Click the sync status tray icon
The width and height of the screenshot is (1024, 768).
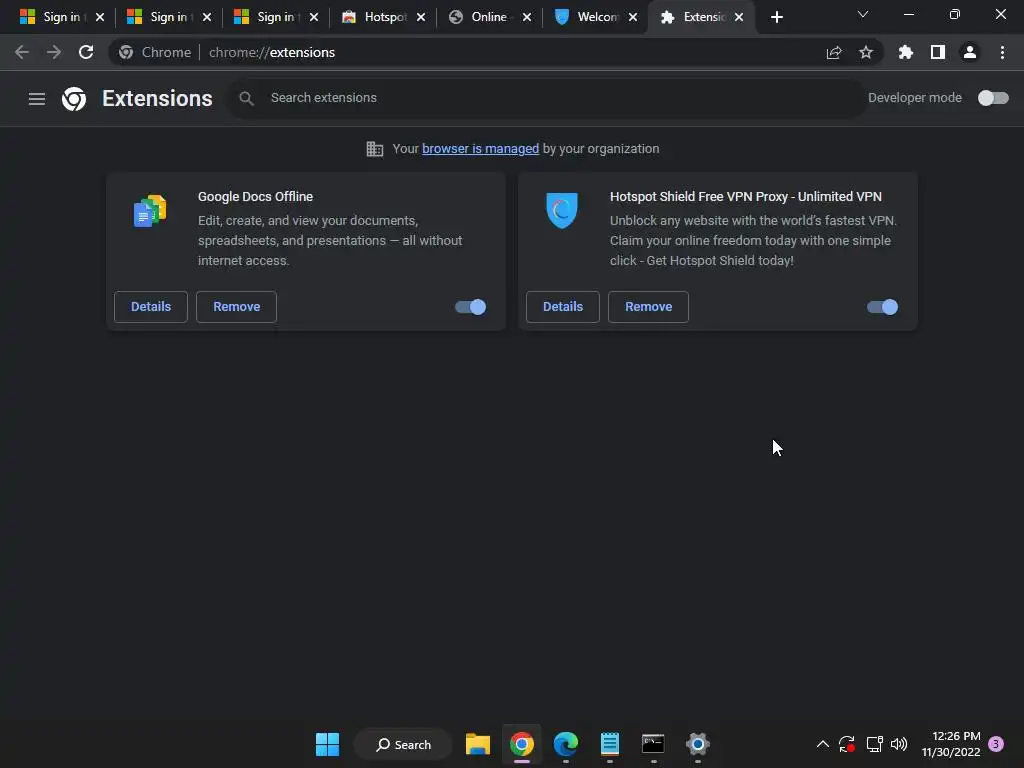point(847,744)
